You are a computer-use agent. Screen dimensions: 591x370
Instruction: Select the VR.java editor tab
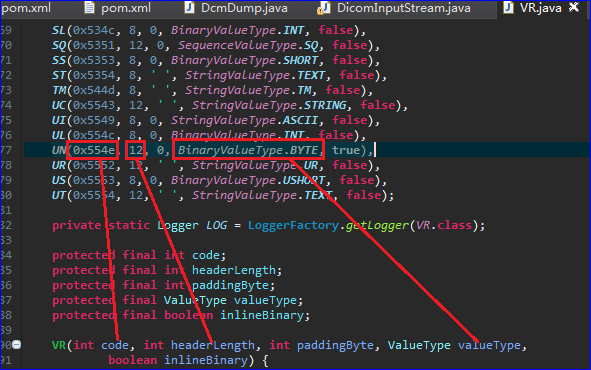click(540, 8)
